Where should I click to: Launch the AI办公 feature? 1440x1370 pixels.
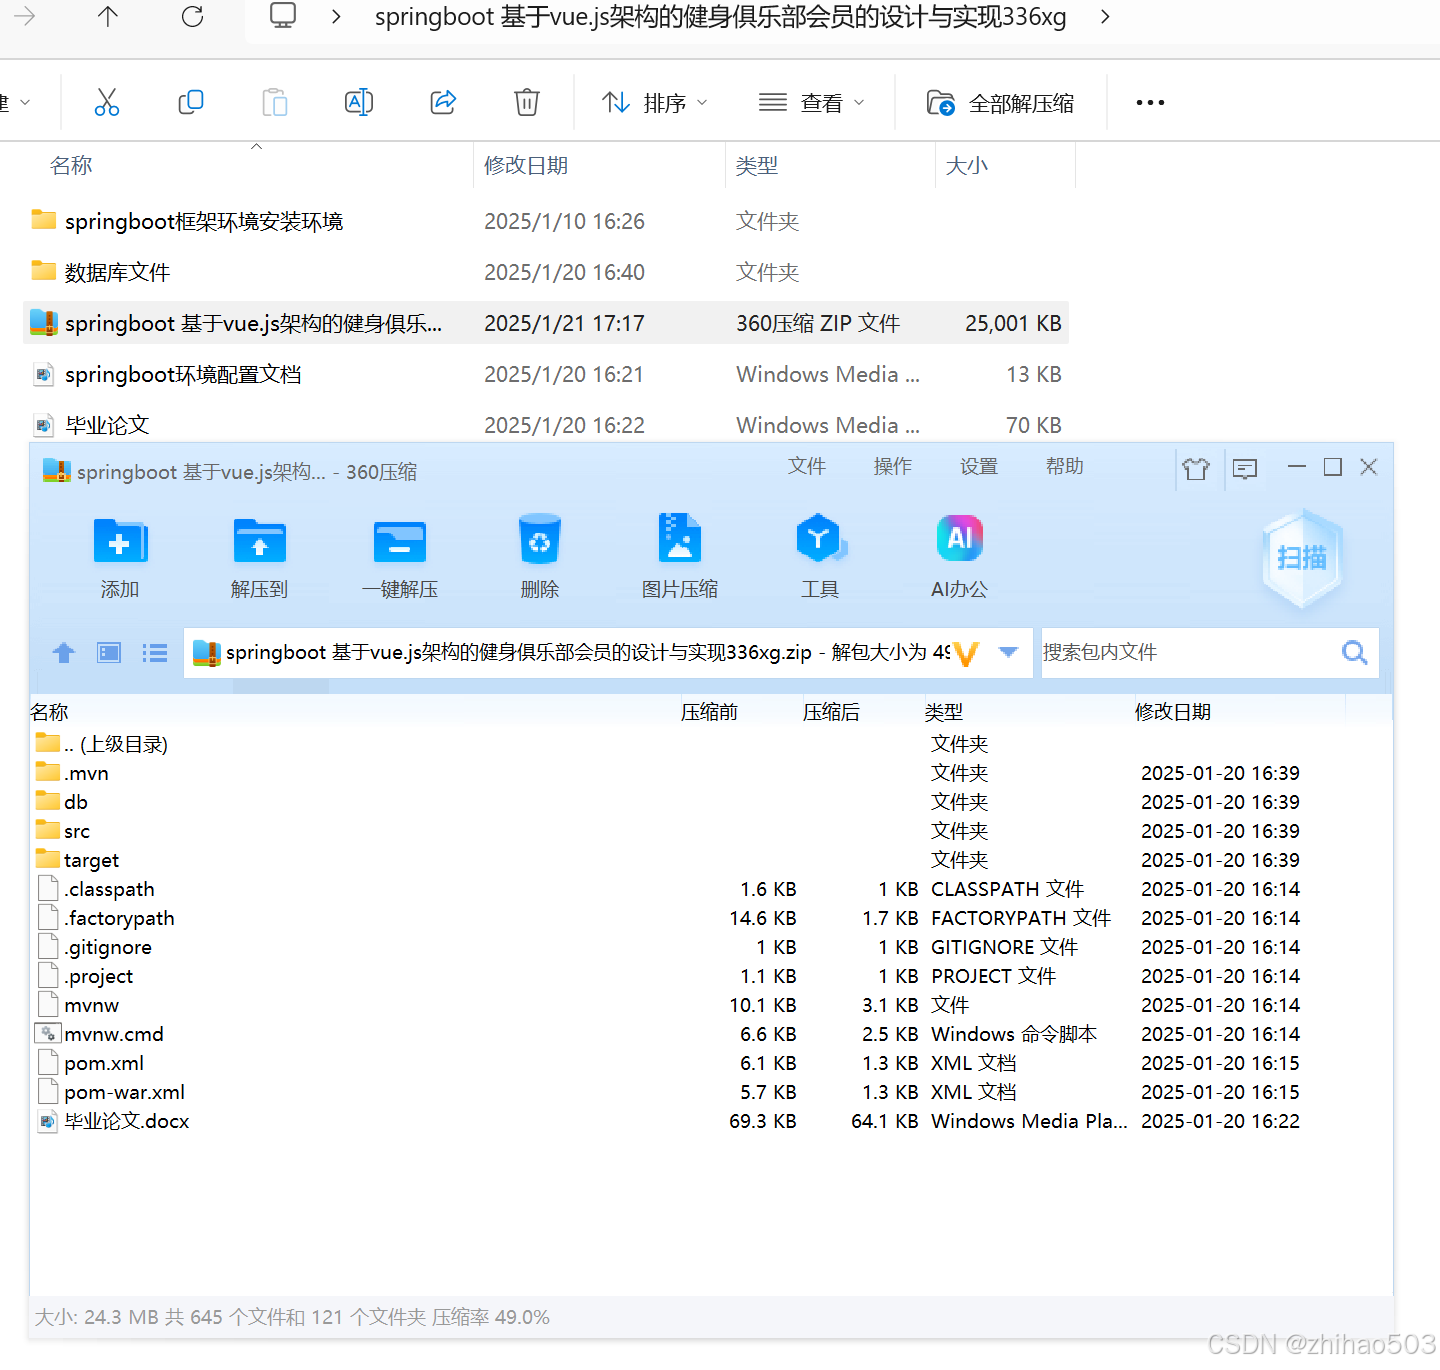(x=959, y=556)
